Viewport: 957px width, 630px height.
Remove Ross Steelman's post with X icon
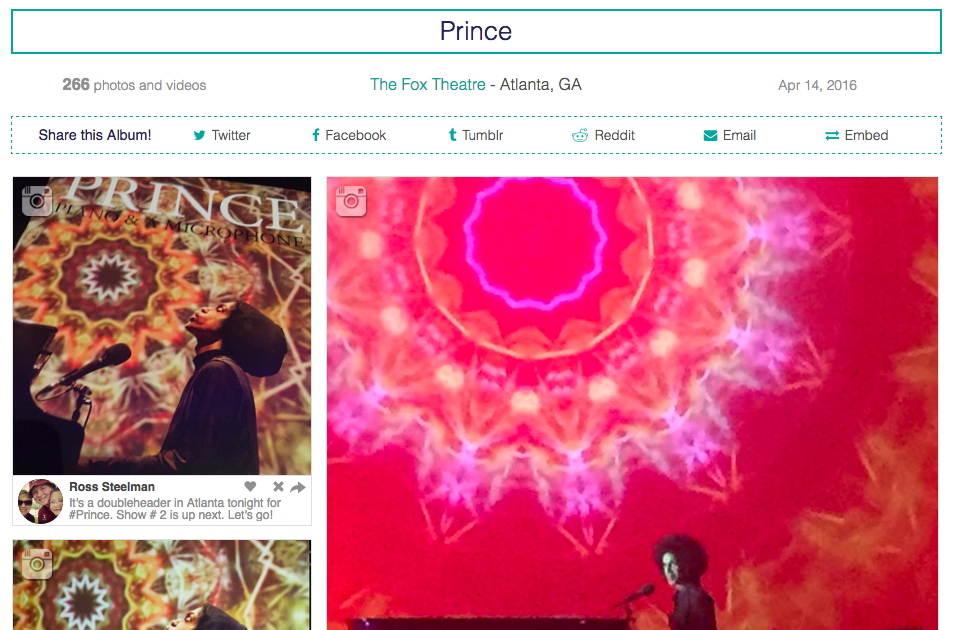(x=278, y=487)
